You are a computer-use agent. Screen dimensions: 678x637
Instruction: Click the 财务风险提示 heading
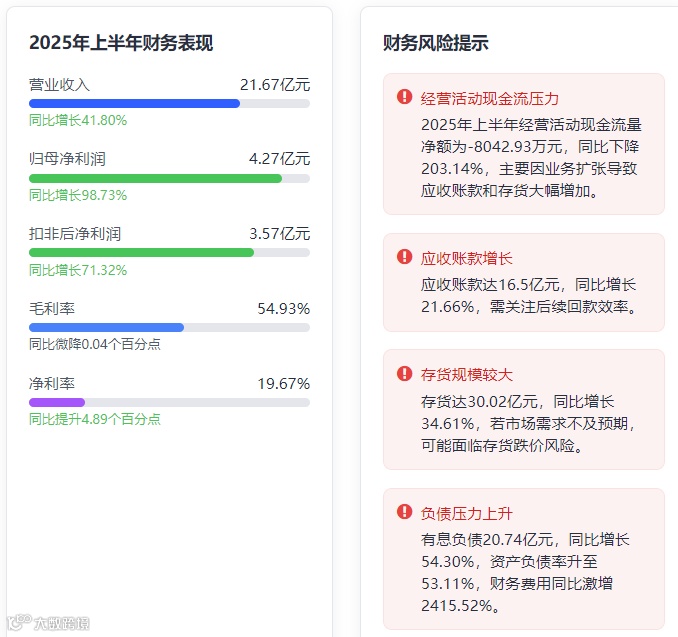click(x=436, y=43)
